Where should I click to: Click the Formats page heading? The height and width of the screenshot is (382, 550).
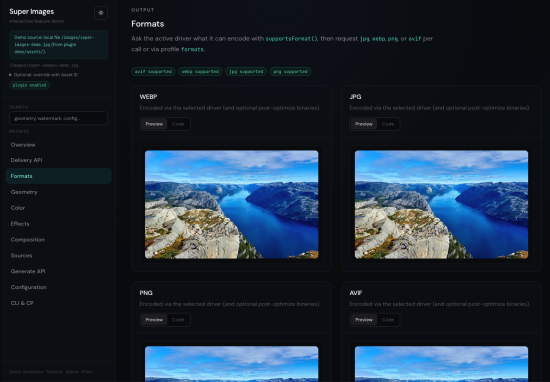click(x=148, y=24)
